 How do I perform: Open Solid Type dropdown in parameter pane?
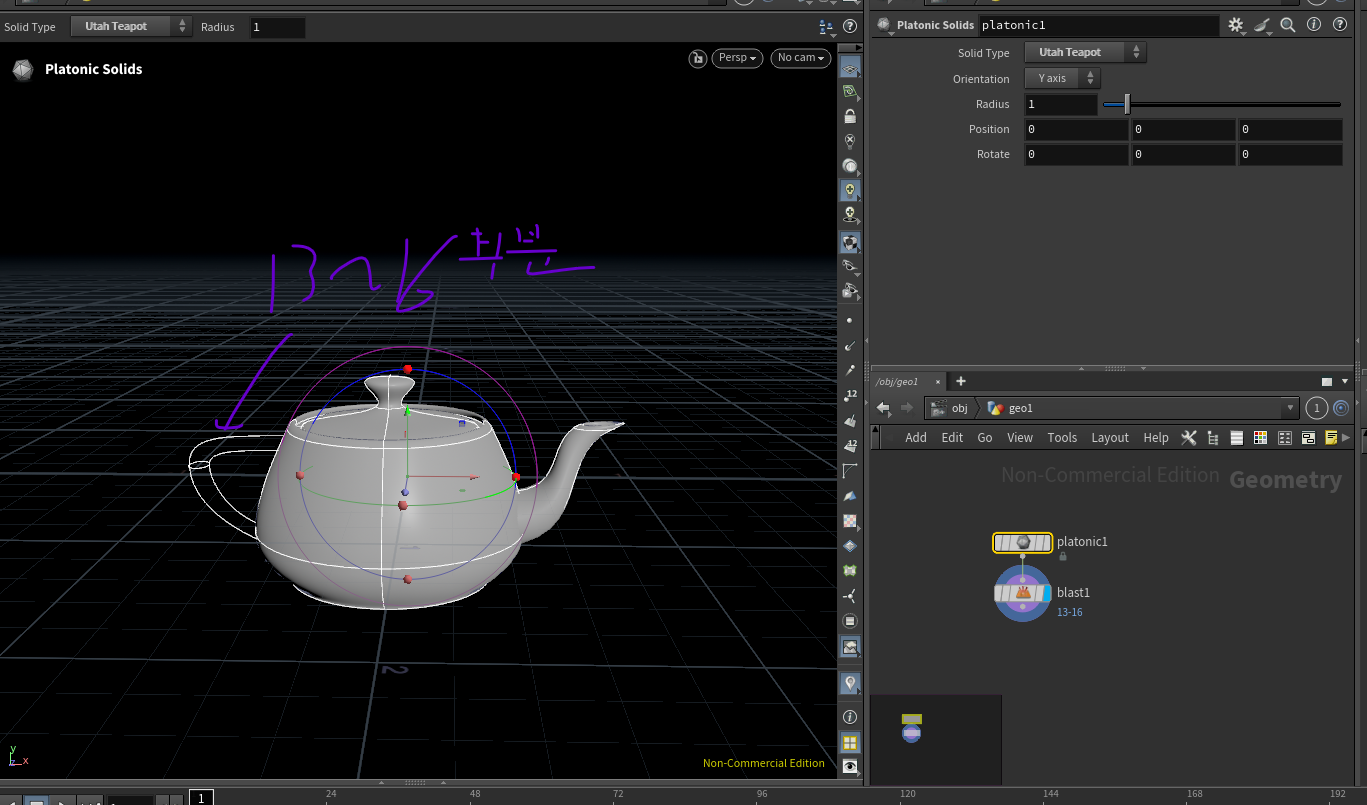click(x=1085, y=53)
